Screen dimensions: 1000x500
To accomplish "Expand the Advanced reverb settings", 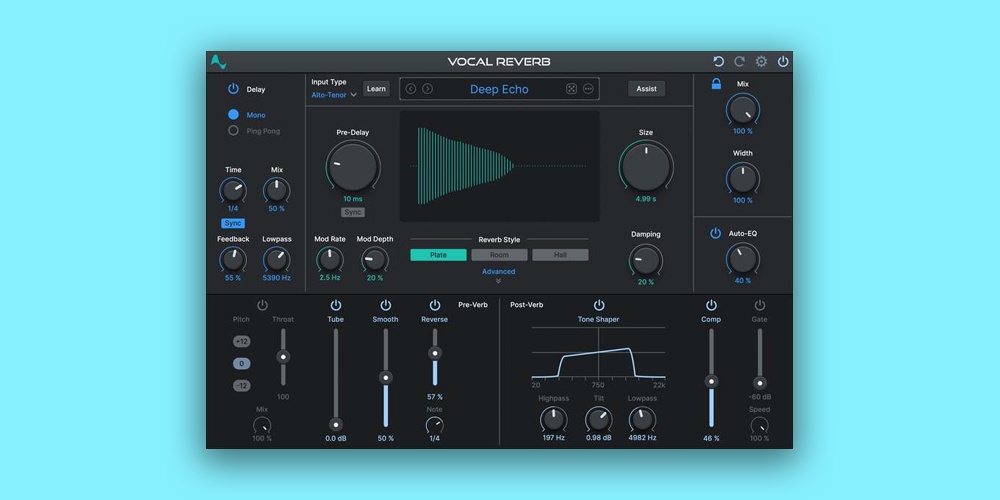I will 498,276.
